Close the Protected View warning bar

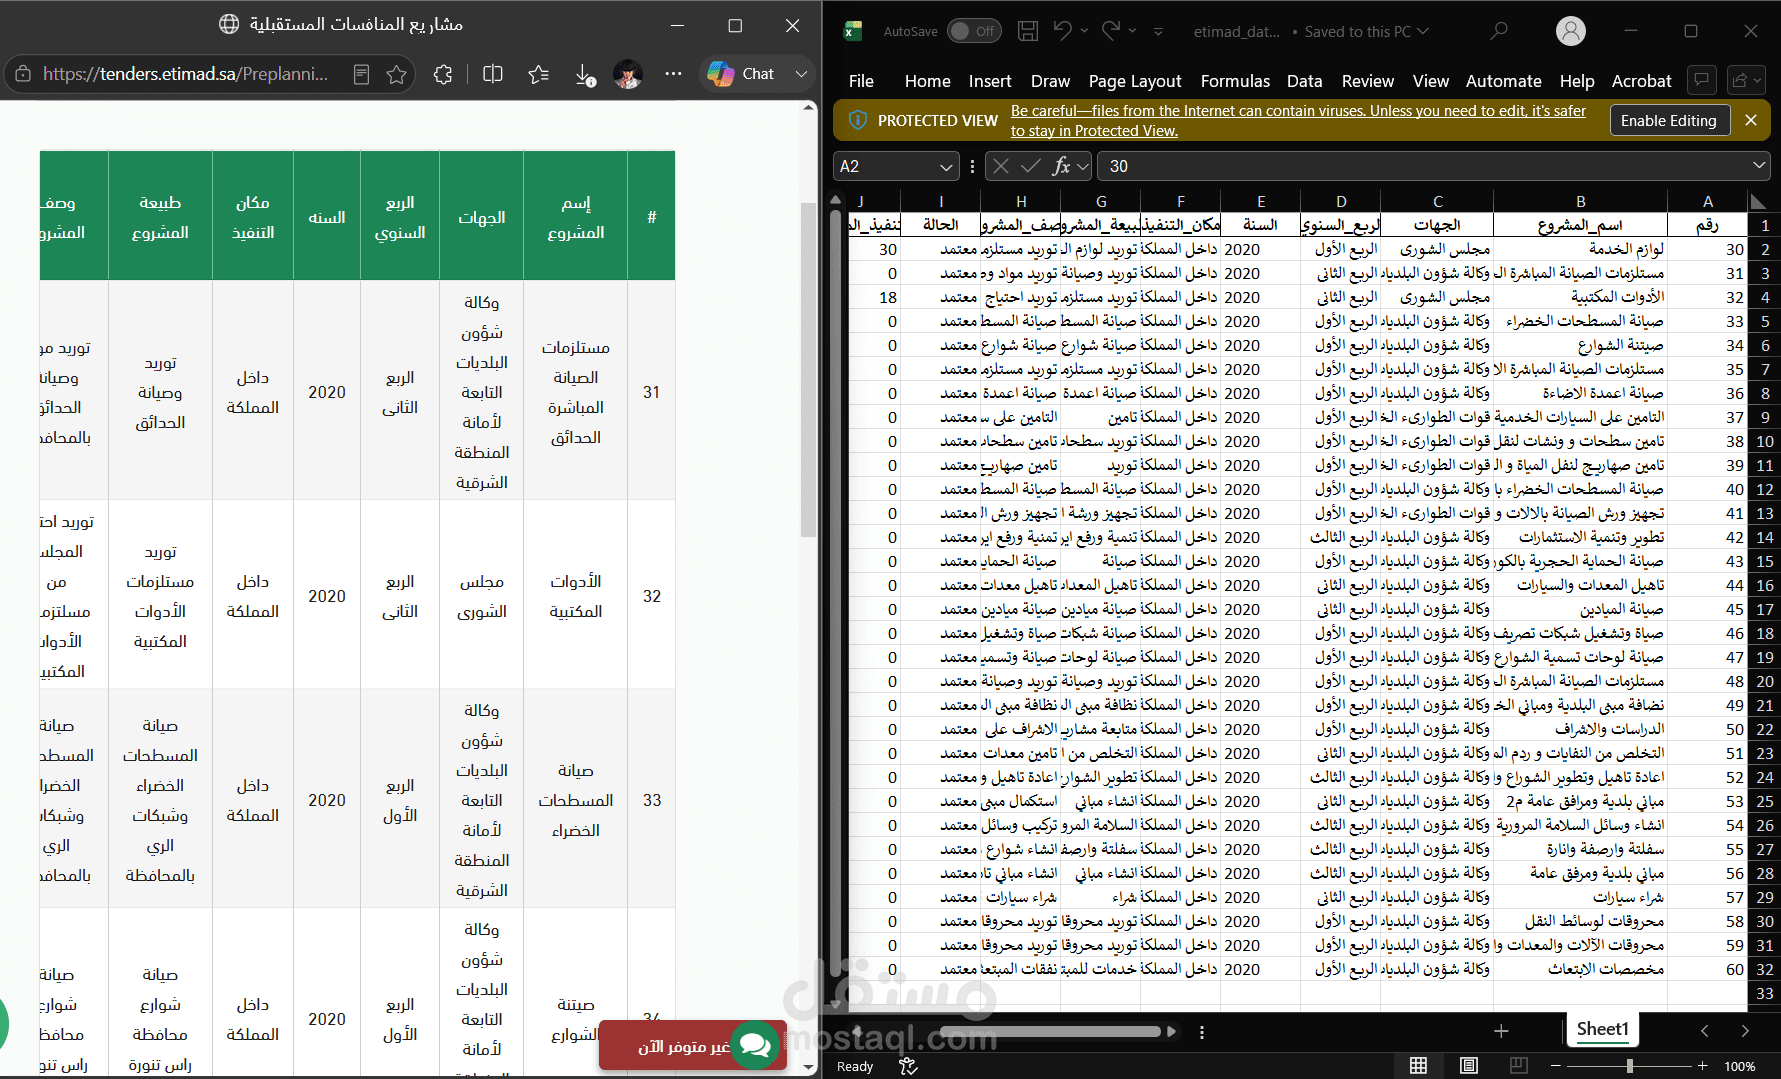[x=1751, y=120]
